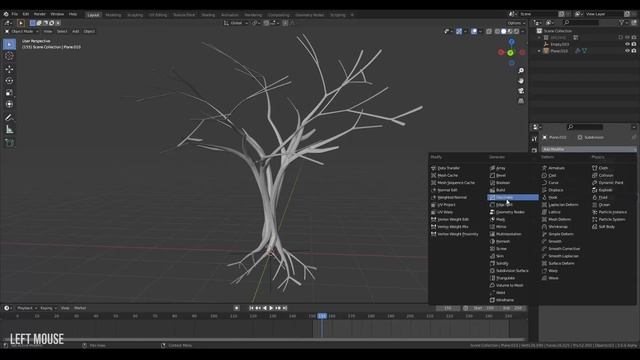
Task: Toggle viewport visibility eye for Plane.010
Action: pos(627,51)
